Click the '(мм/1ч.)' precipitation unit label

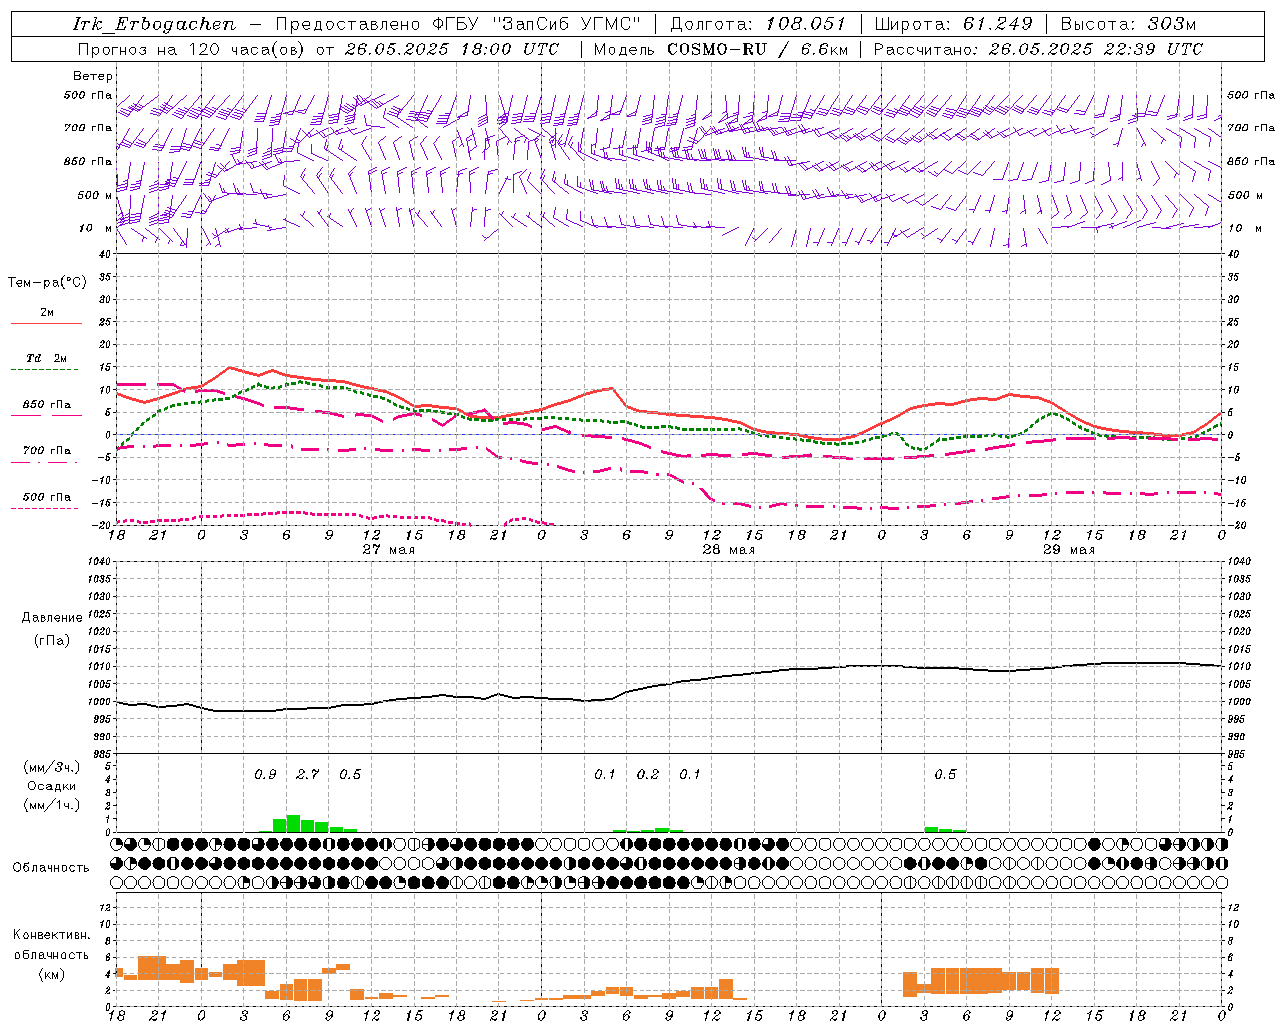pyautogui.click(x=52, y=805)
